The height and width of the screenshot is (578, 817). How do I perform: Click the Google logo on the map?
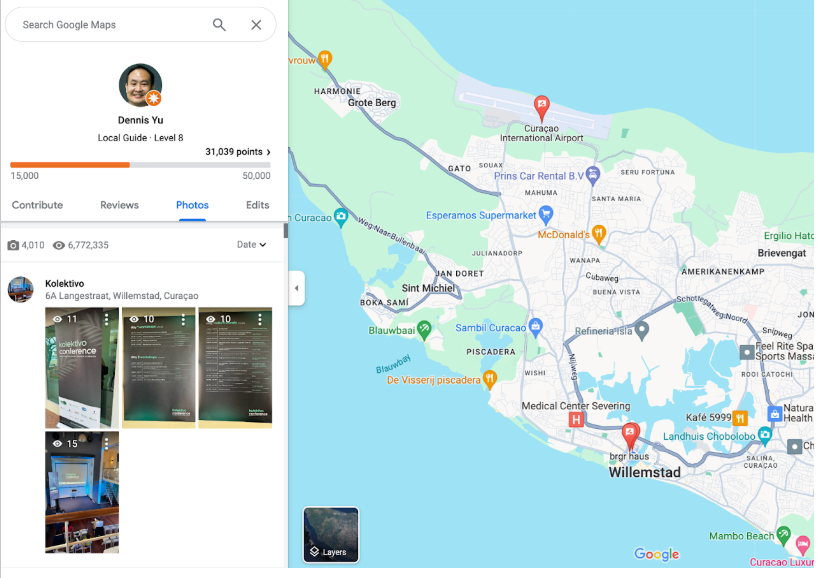657,554
